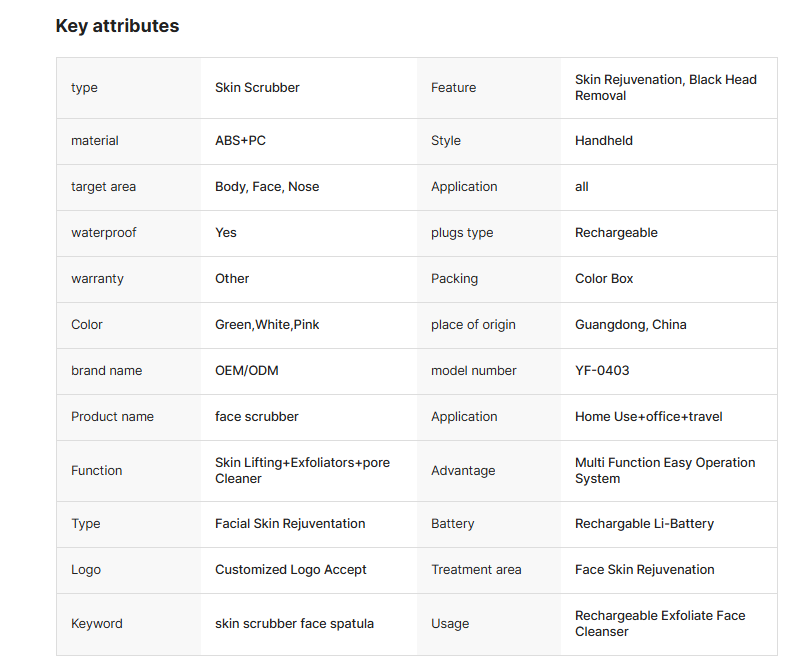The height and width of the screenshot is (671, 806).
Task: Select the "Color Box" packing value
Action: click(x=604, y=279)
